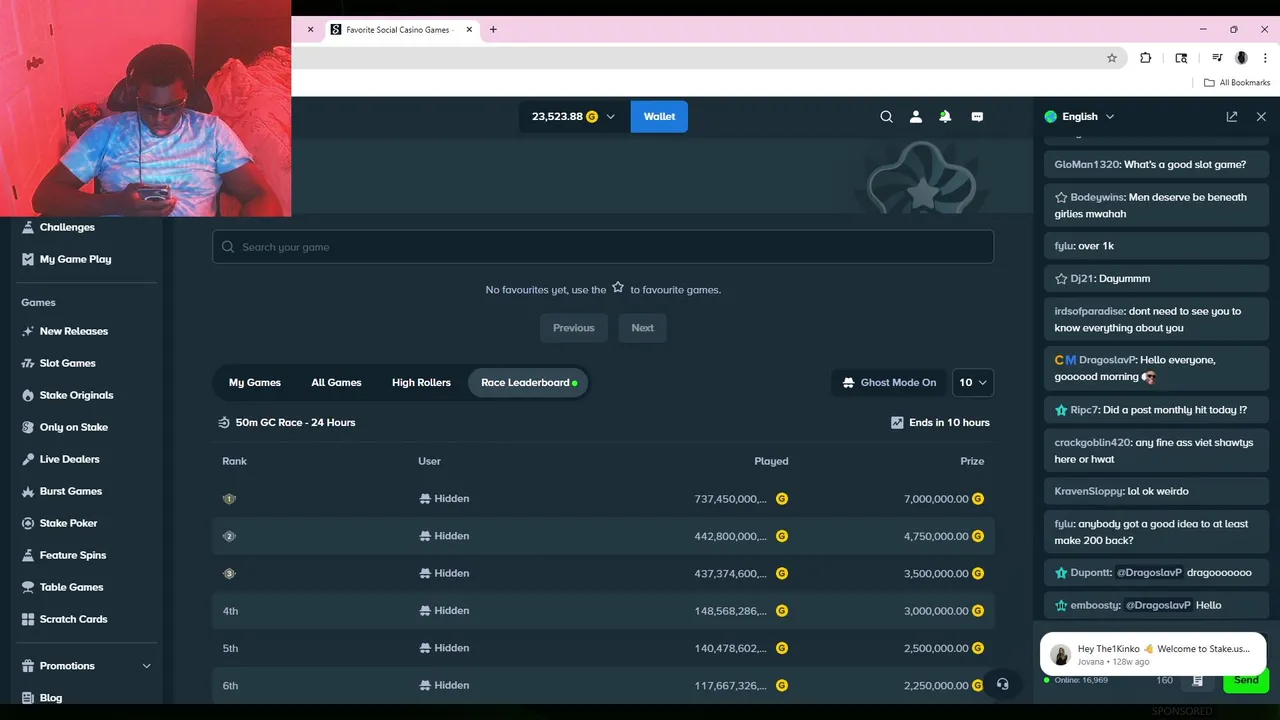The height and width of the screenshot is (720, 1280).
Task: Click Ripc7 username in chat
Action: point(1084,410)
